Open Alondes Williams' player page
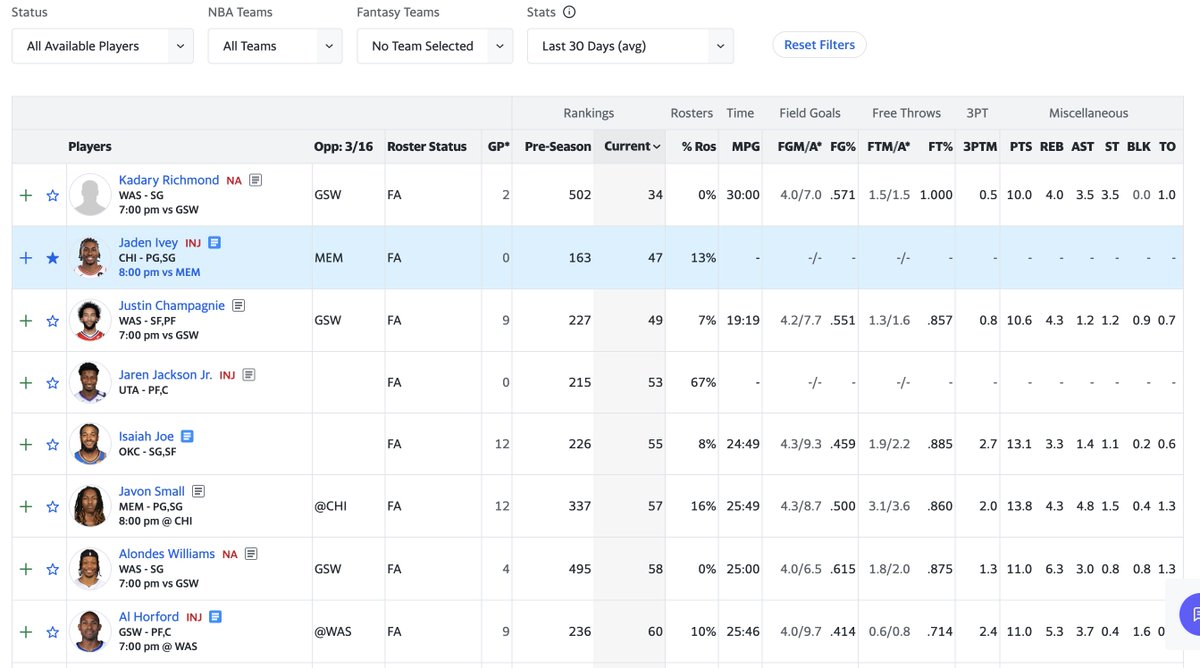Viewport: 1200px width, 668px height. tap(167, 554)
